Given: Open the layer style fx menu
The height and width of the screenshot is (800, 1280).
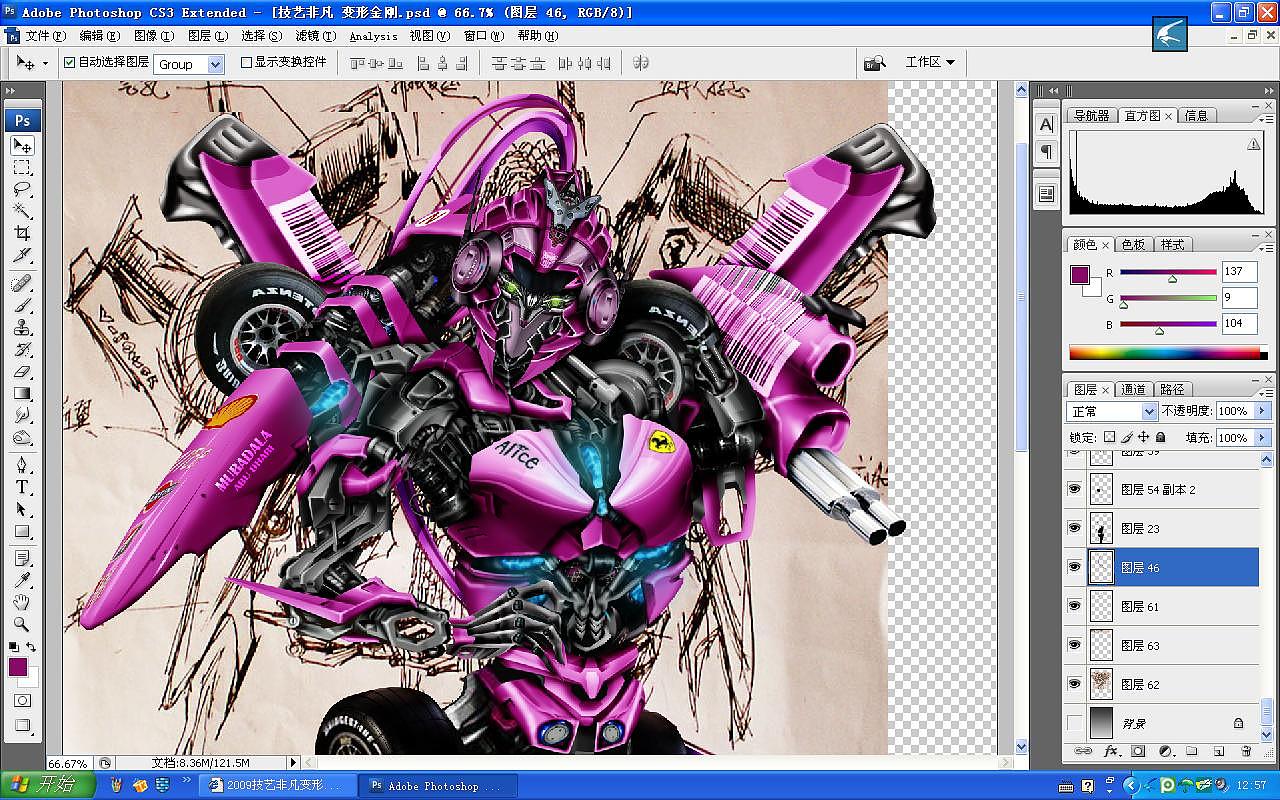Looking at the screenshot, I should tap(1111, 751).
